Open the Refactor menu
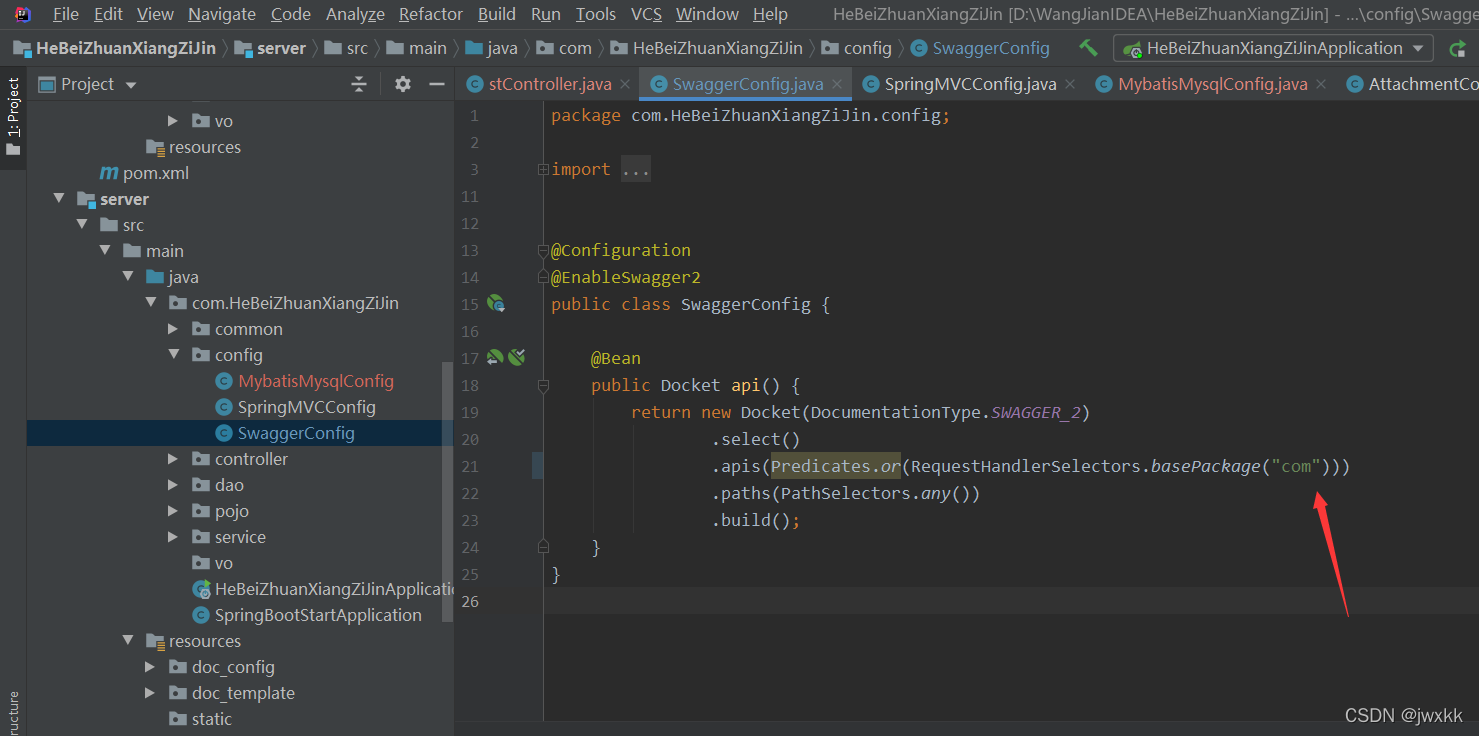1479x736 pixels. coord(430,14)
